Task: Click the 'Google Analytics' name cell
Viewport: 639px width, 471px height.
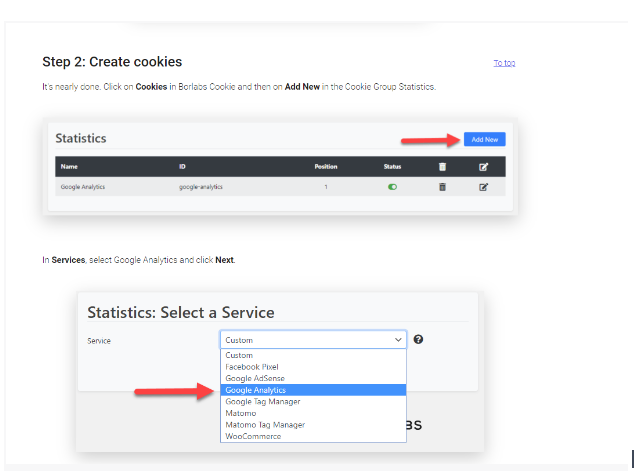Action: click(x=83, y=187)
